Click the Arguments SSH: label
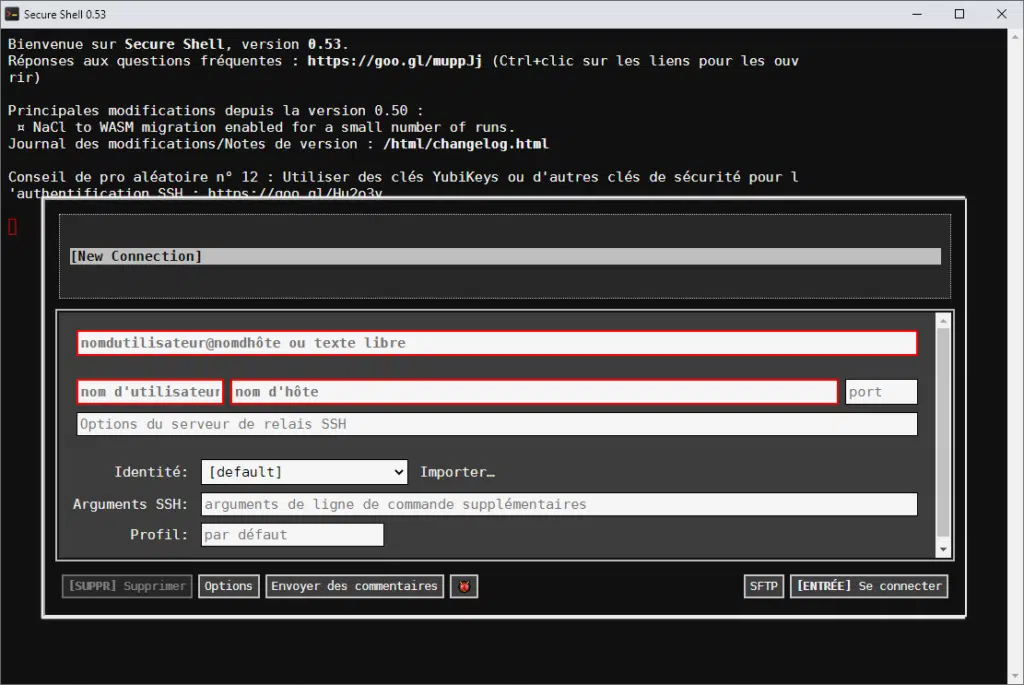The image size is (1024, 685). [x=130, y=504]
